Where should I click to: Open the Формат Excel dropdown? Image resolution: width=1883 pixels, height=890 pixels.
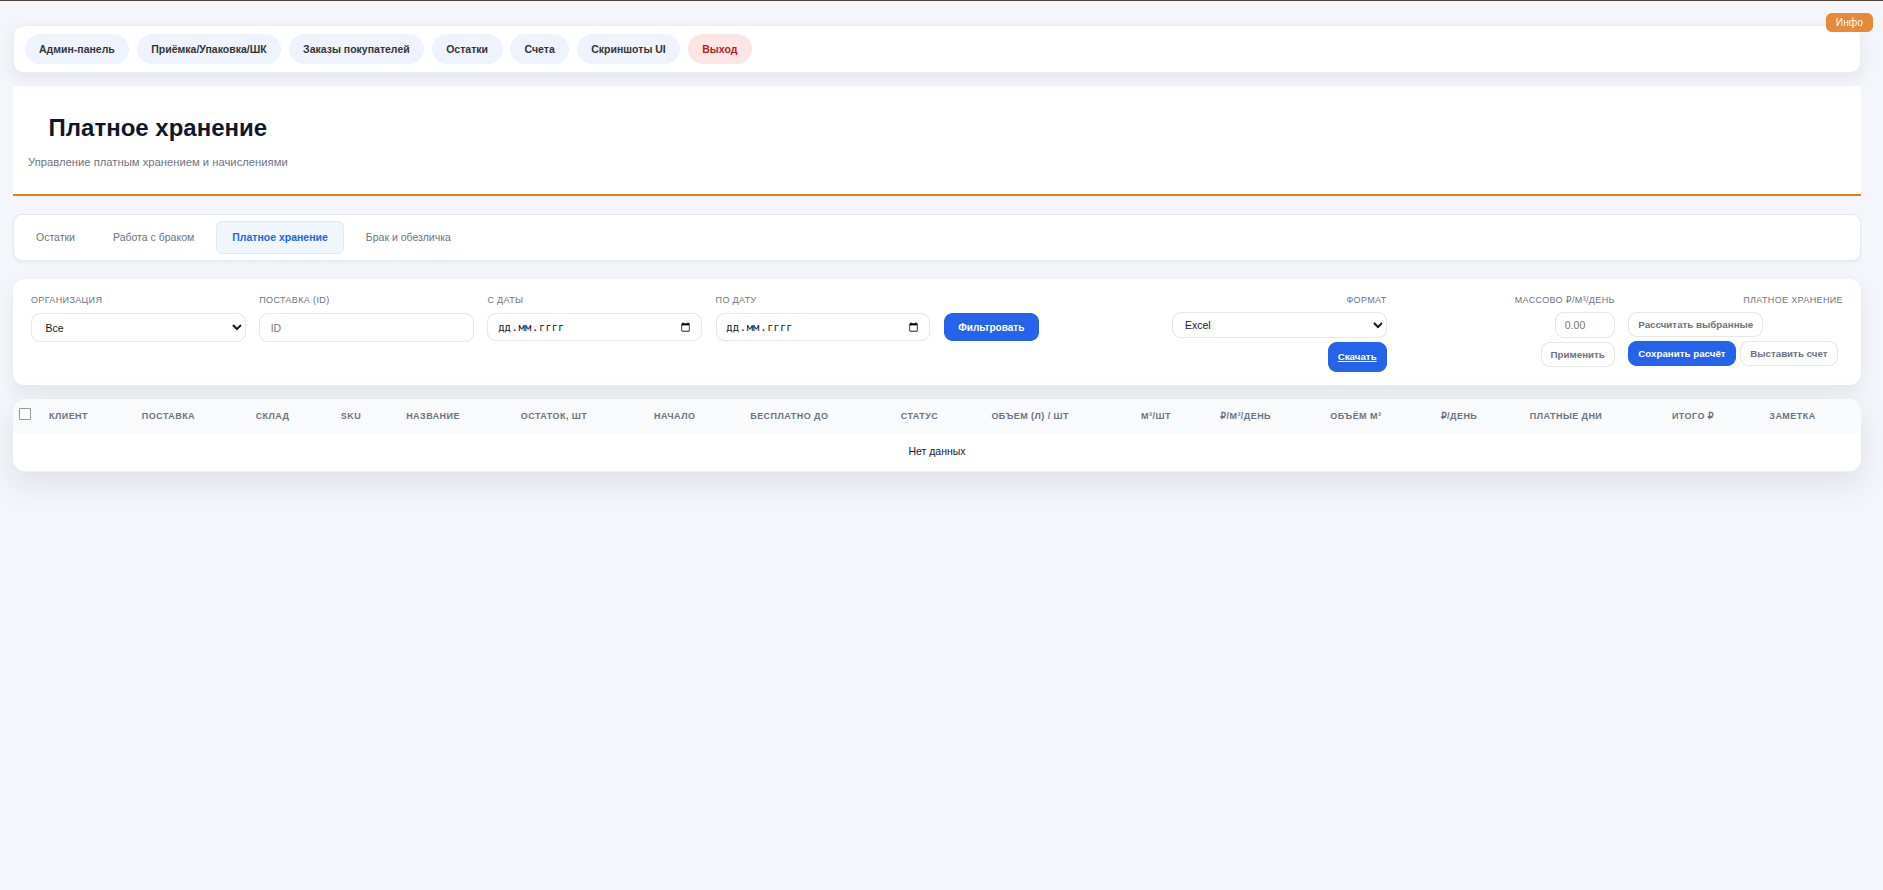pyautogui.click(x=1278, y=325)
